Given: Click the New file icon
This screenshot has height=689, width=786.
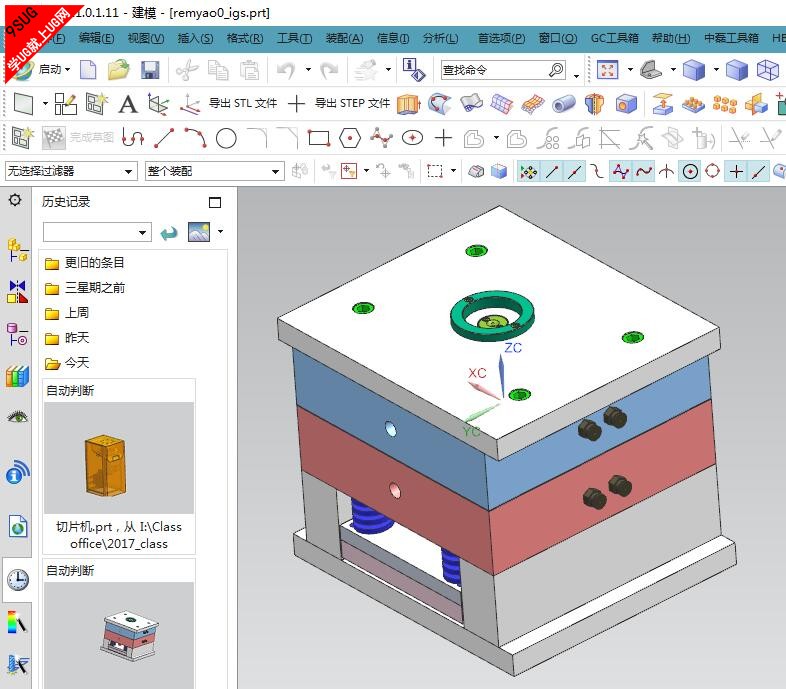Looking at the screenshot, I should [88, 70].
